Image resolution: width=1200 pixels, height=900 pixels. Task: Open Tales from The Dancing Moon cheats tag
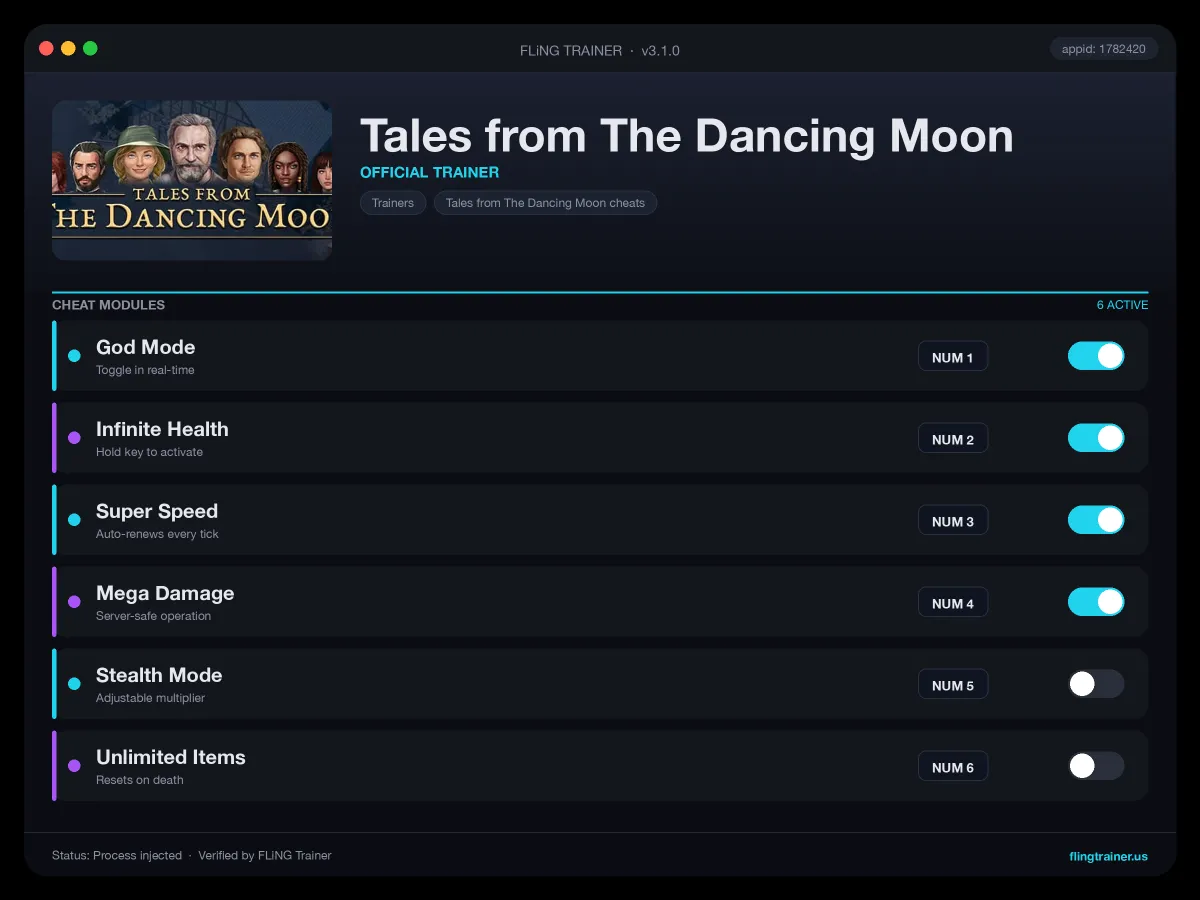click(x=545, y=203)
